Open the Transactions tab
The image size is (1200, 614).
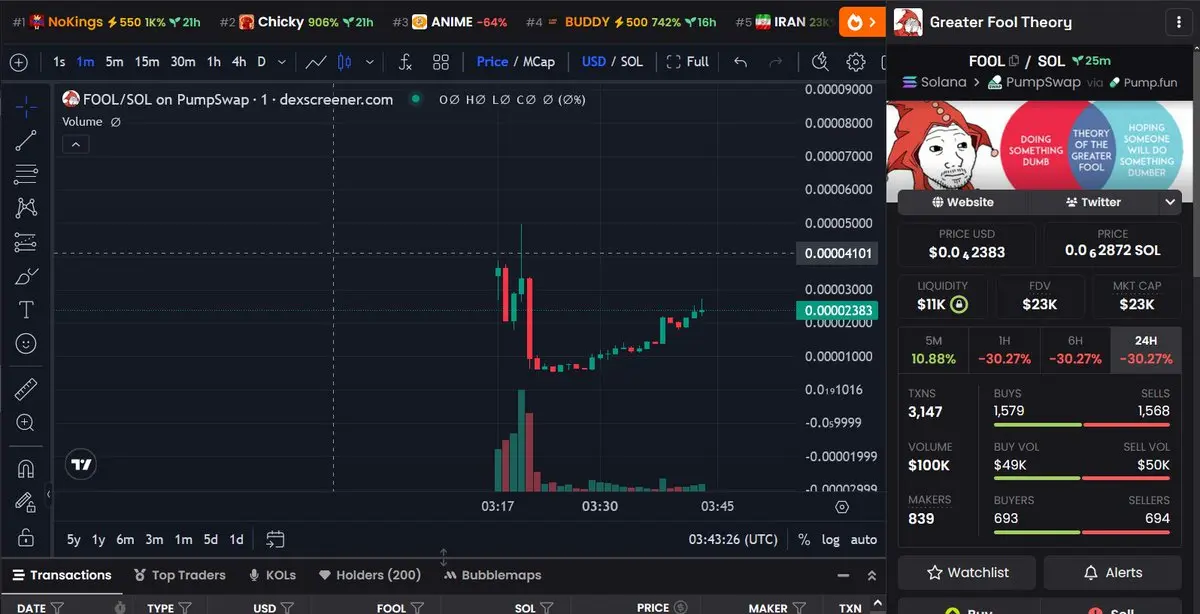click(x=62, y=575)
